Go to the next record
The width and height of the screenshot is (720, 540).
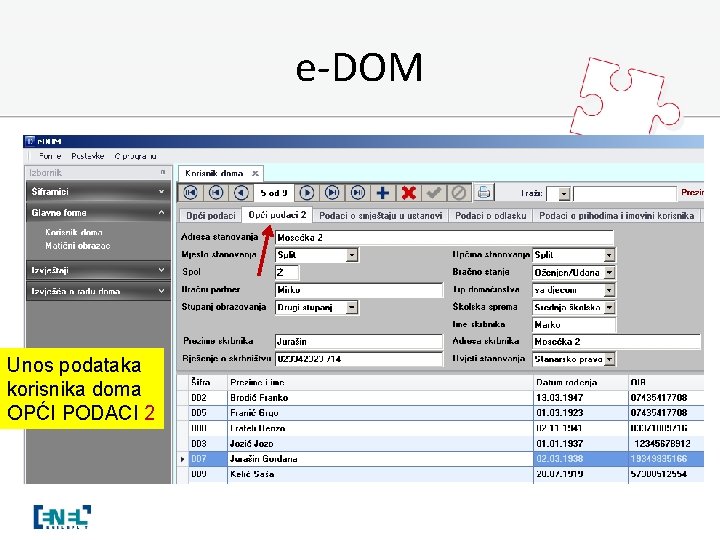coord(306,192)
